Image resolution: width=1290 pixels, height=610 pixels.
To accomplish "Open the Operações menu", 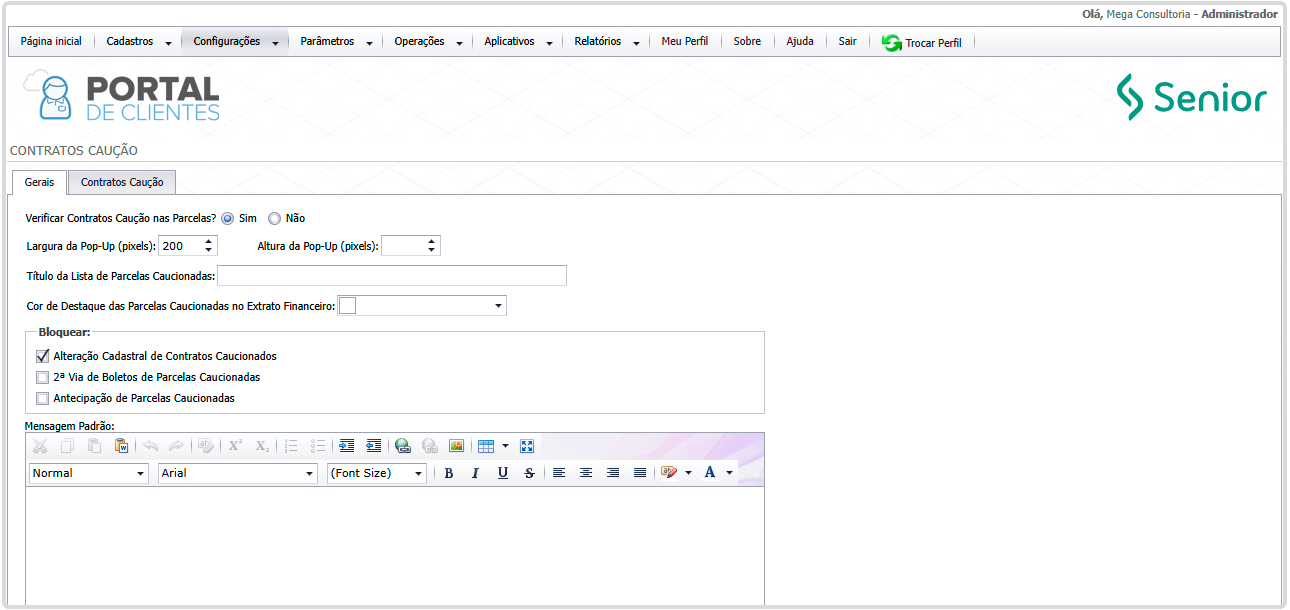I will coord(428,42).
